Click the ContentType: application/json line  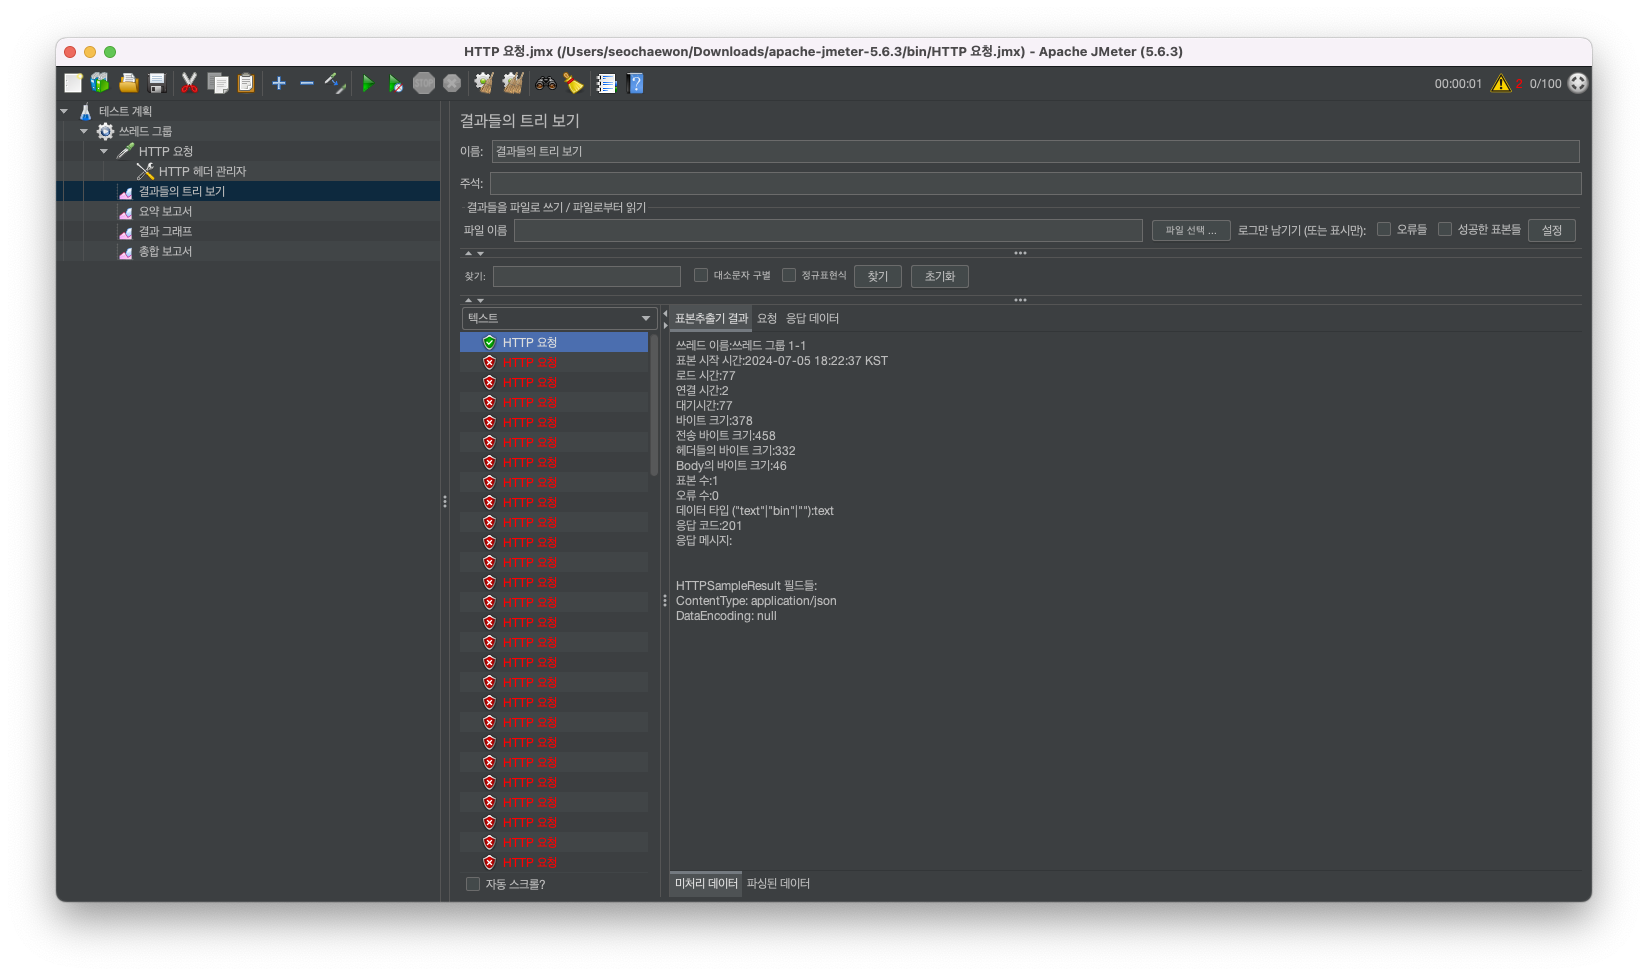(x=756, y=601)
